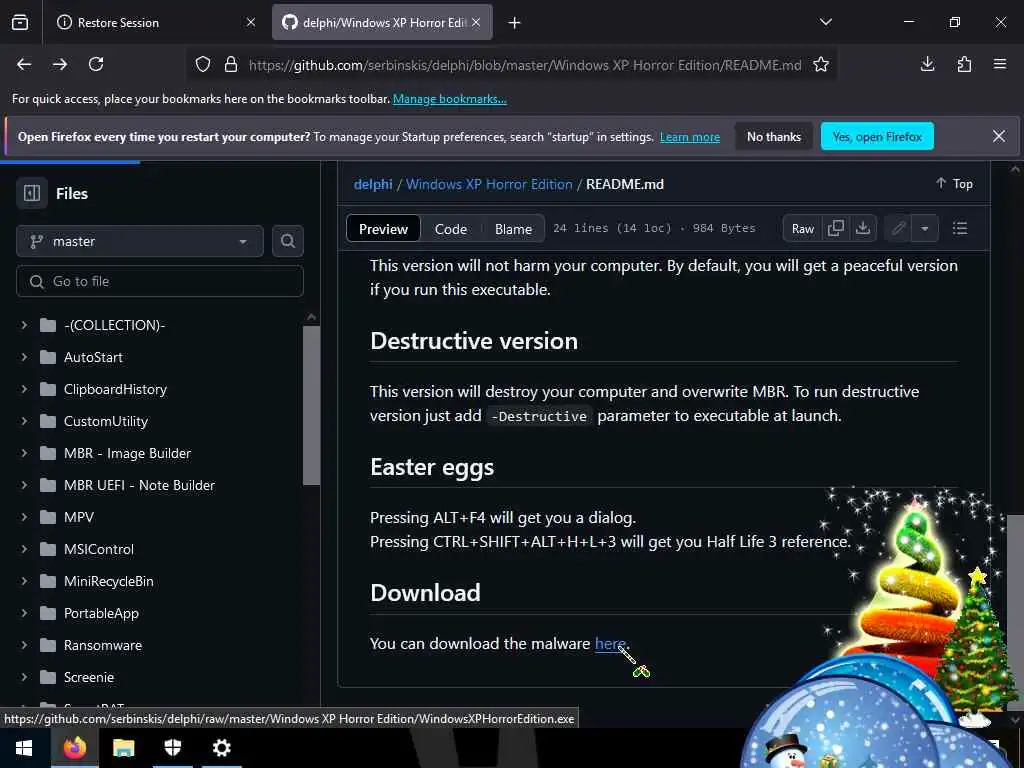Open the PortableApp folder
The image size is (1024, 768).
tap(101, 613)
